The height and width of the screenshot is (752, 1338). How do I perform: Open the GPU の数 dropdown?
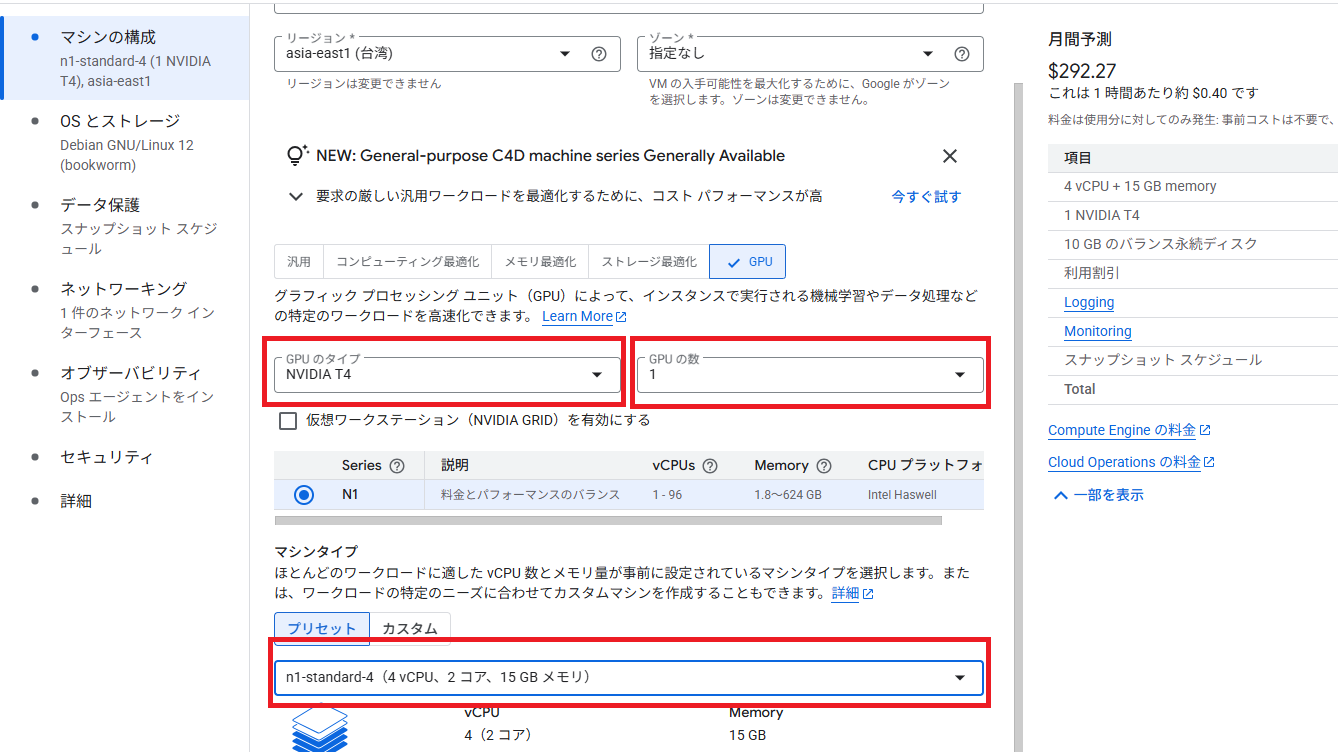tap(810, 375)
